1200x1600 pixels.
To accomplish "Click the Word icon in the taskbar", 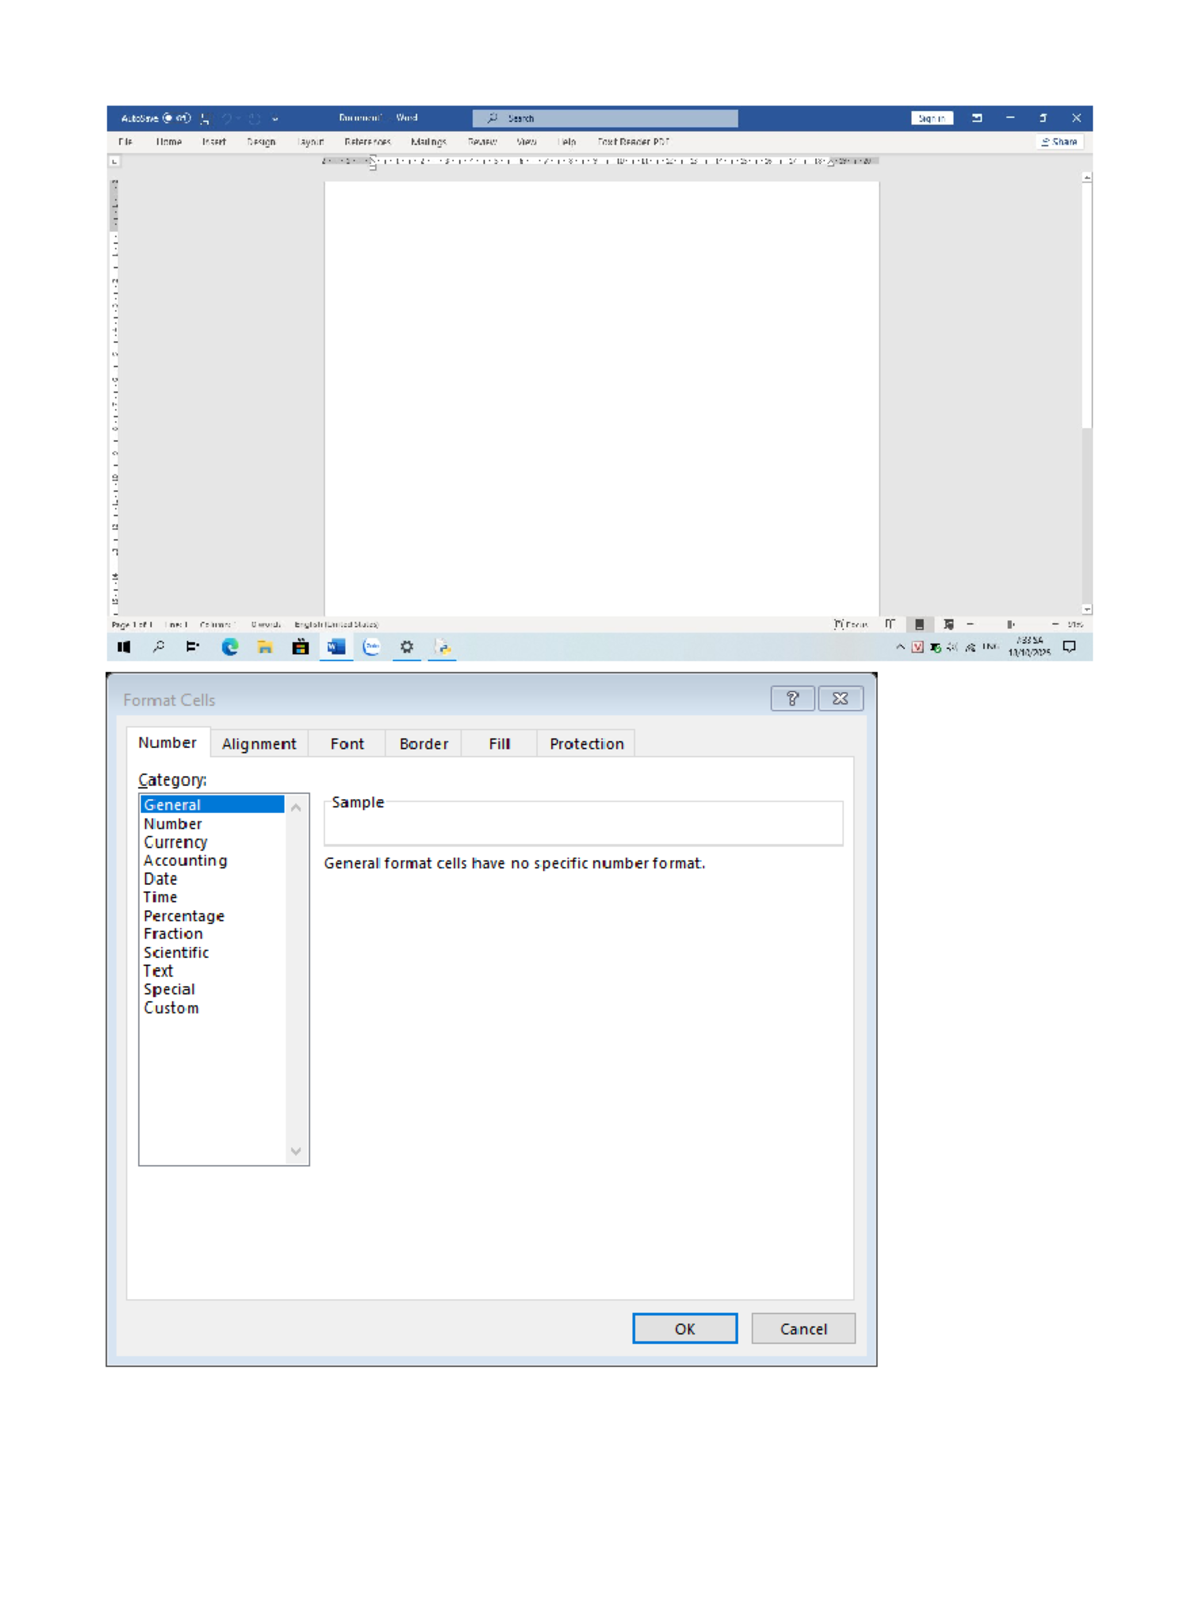I will (336, 647).
